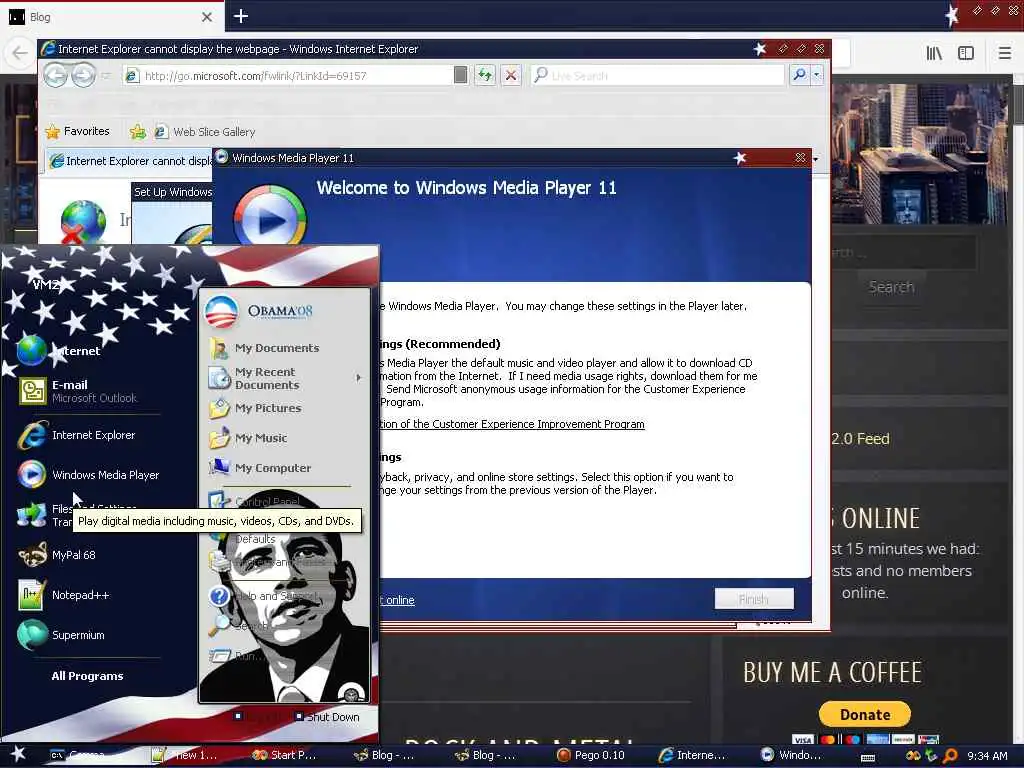Open IE search provider dropdown arrow

tap(816, 76)
